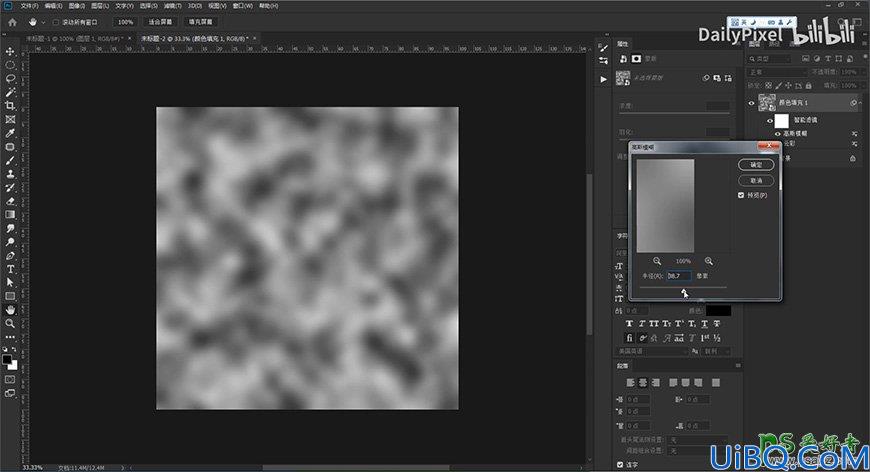870x472 pixels.
Task: Click the radius input field in blur dialog
Action: (x=679, y=276)
